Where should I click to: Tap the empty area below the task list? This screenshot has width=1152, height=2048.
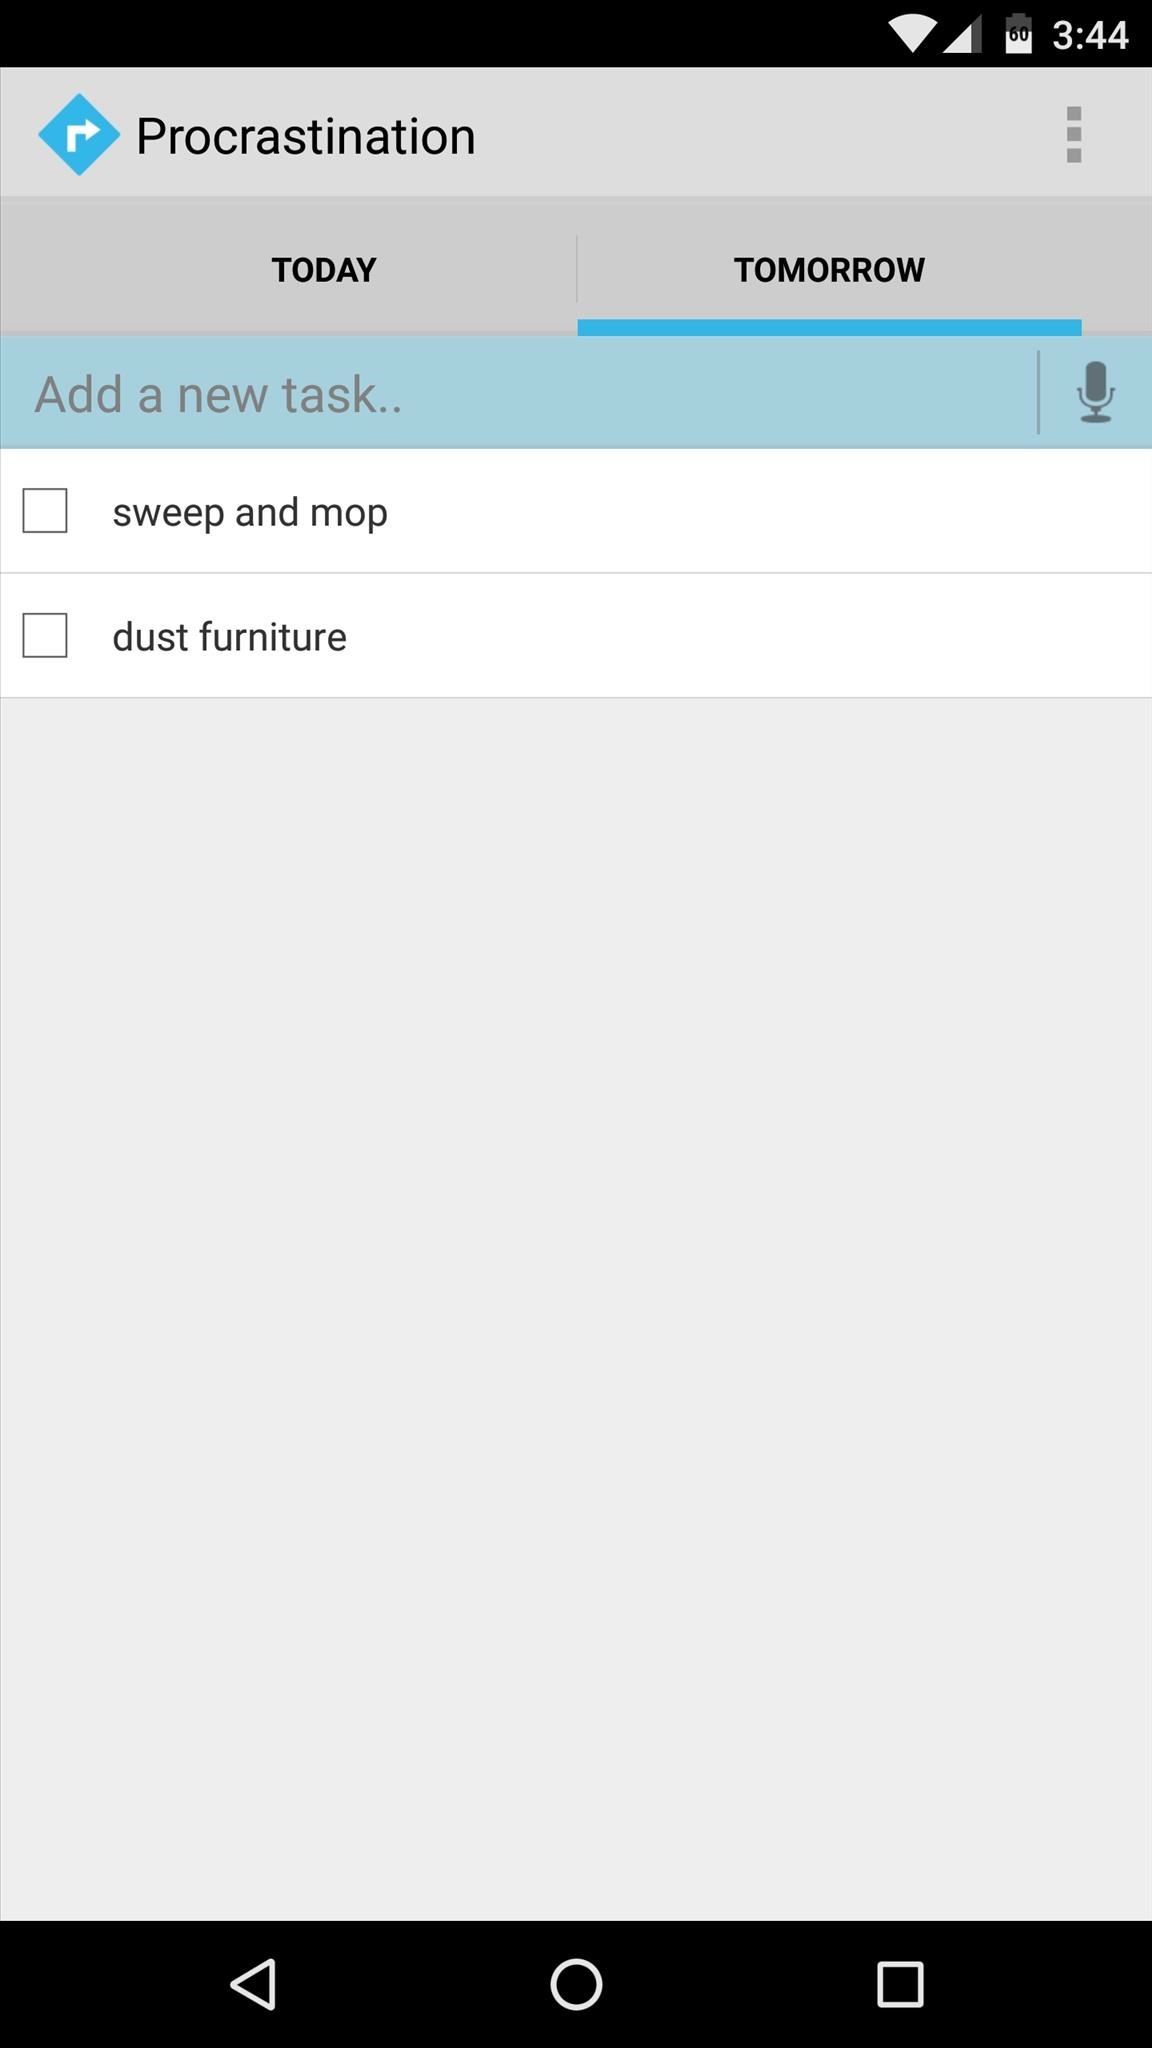576,1308
